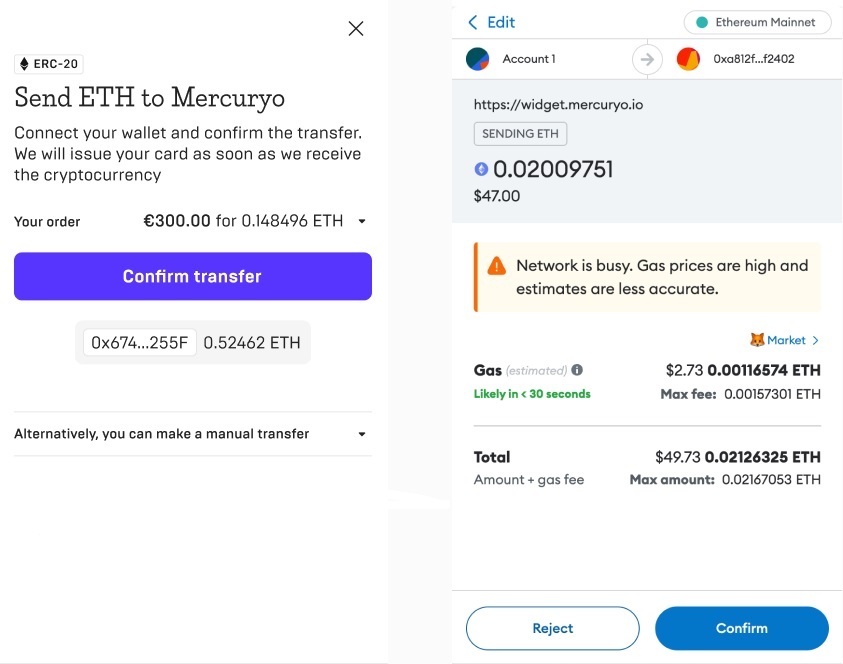
Task: Click the MetaMask fox Market icon
Action: point(757,341)
